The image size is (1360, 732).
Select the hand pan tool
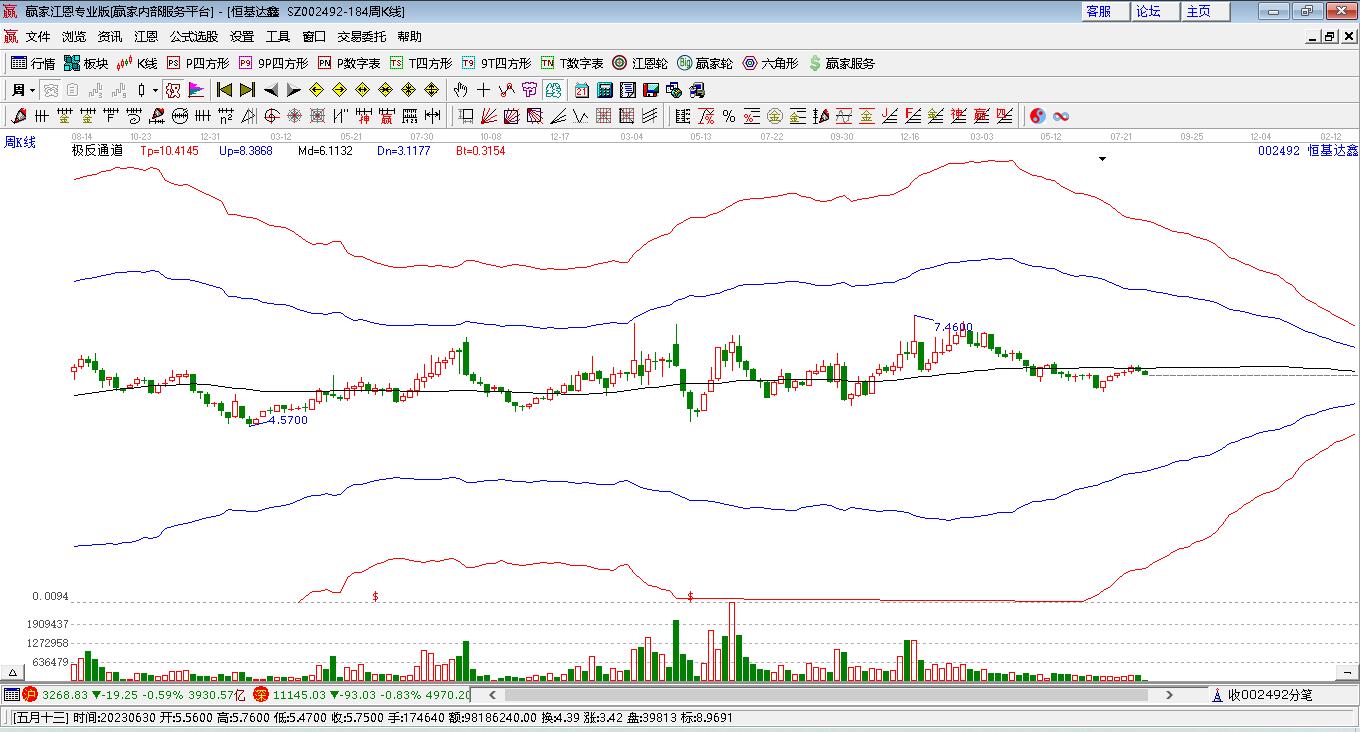coord(461,90)
